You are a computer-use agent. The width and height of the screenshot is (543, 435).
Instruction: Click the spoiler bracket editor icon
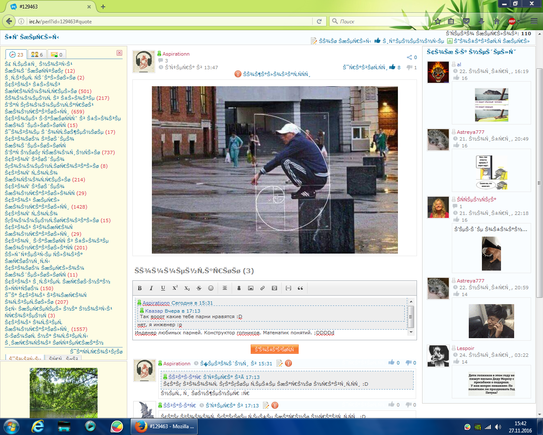pos(288,288)
